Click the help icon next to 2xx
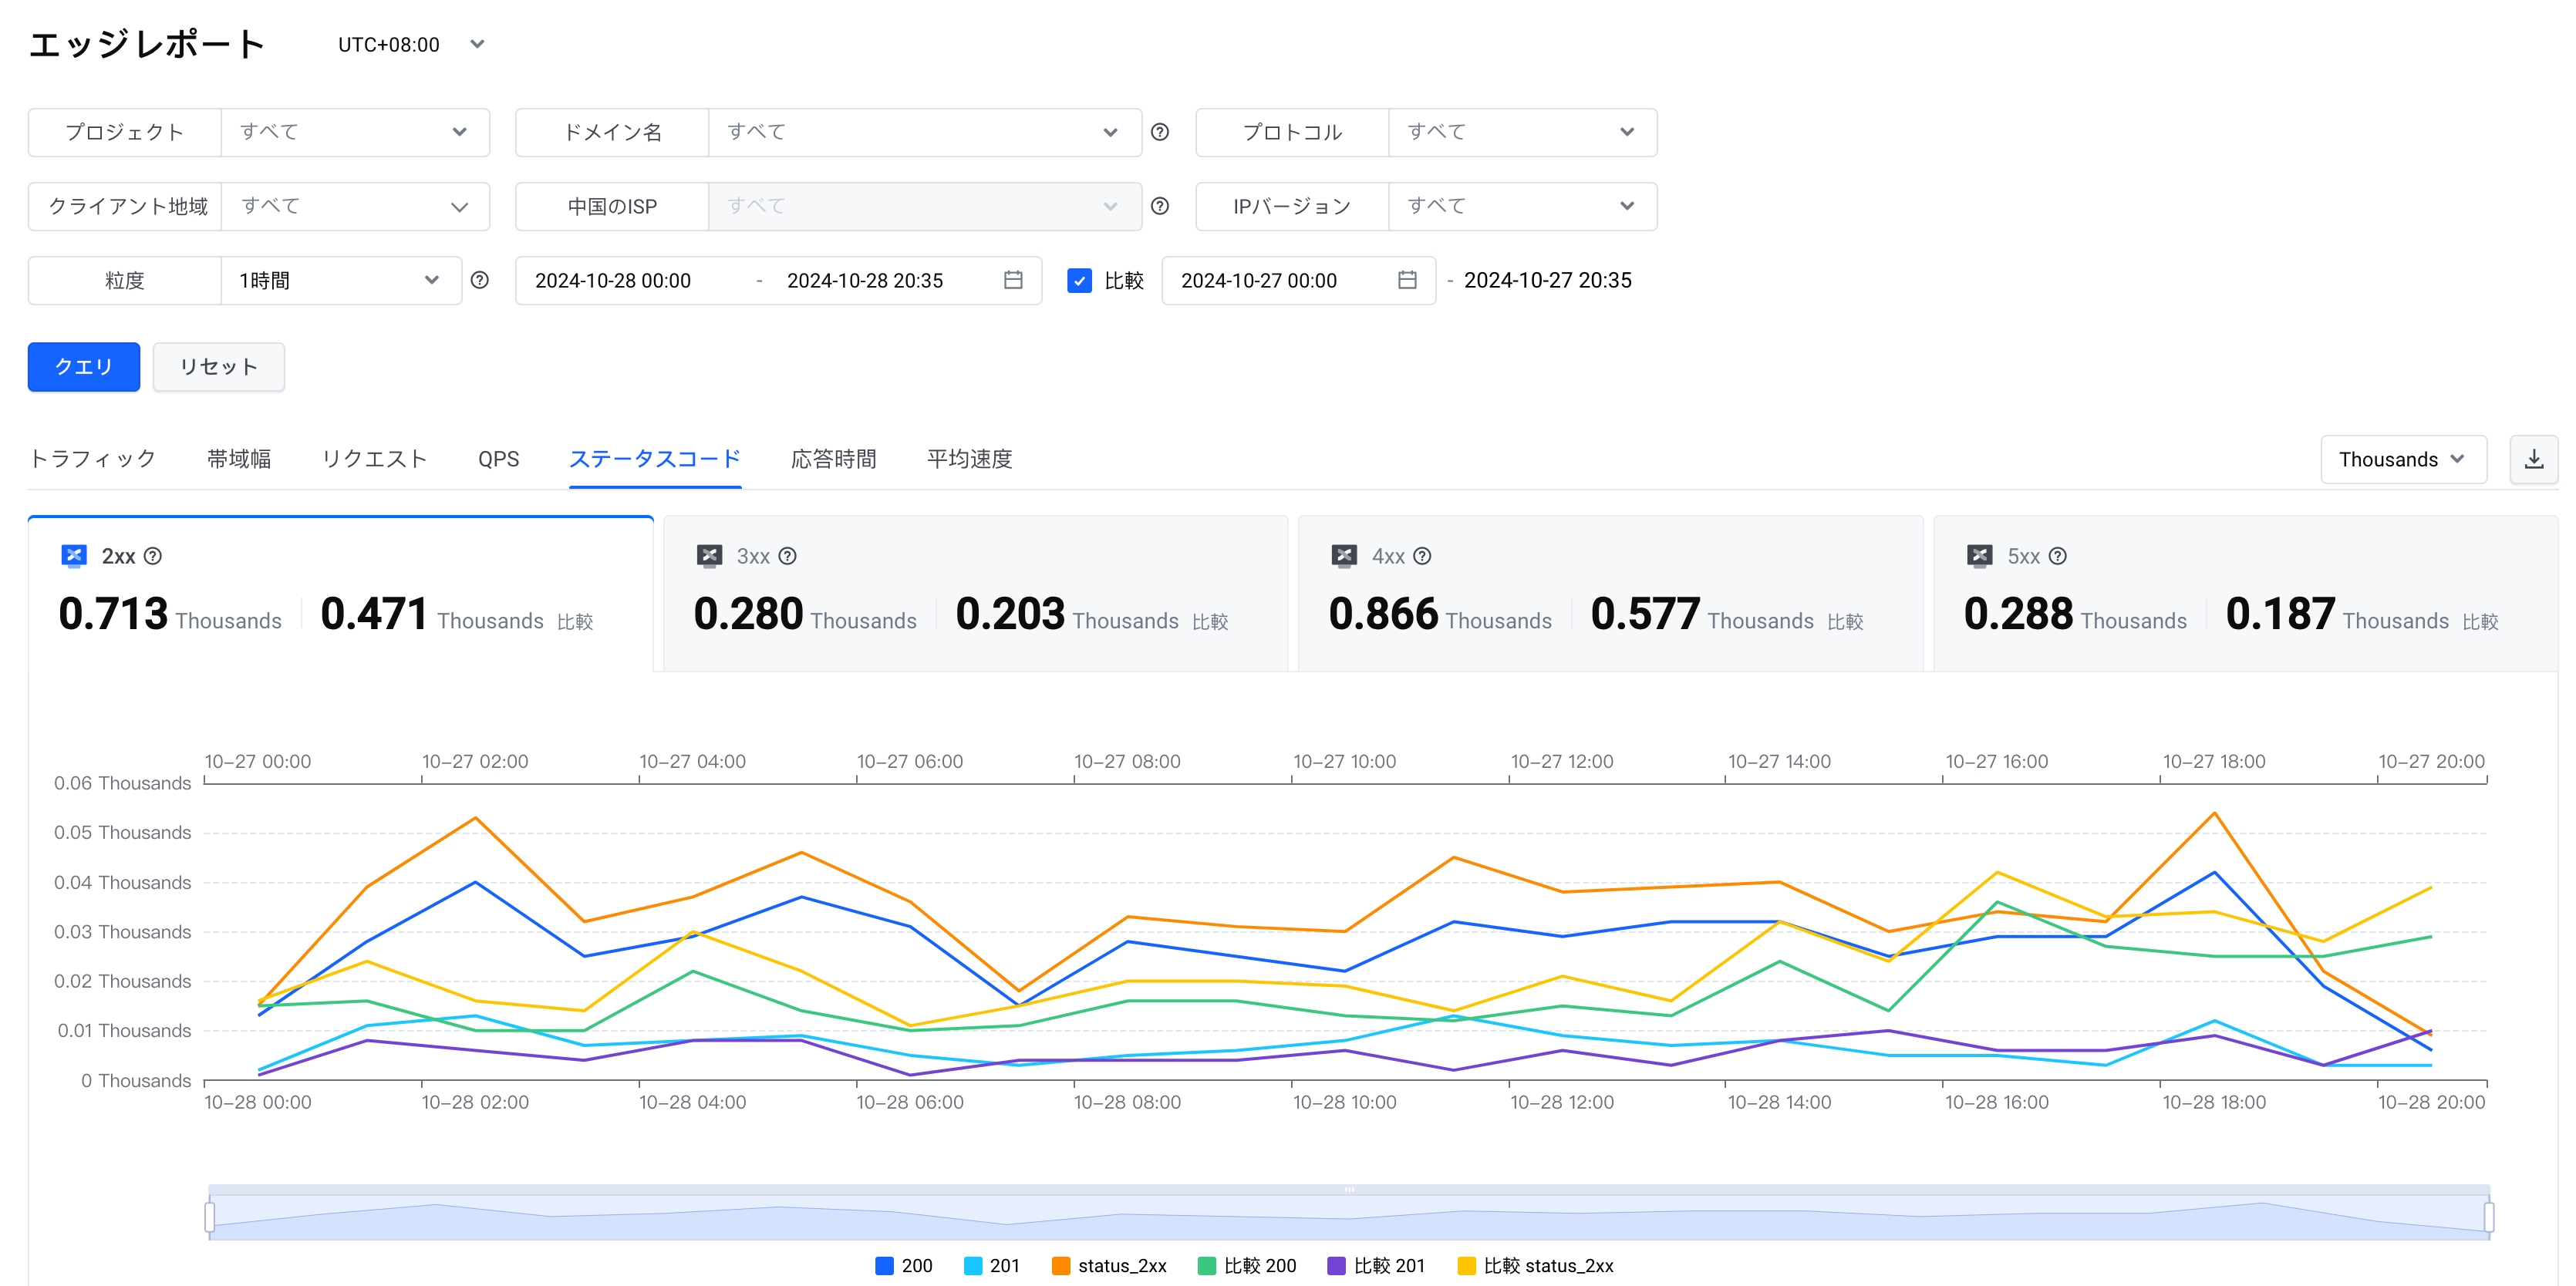Viewport: 2576px width, 1286px height. click(x=153, y=556)
